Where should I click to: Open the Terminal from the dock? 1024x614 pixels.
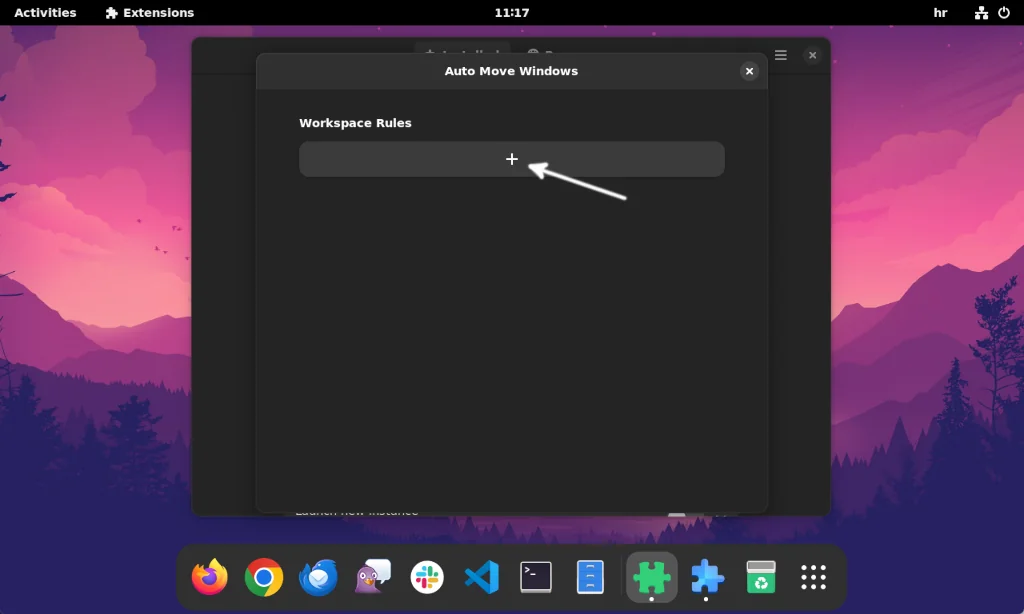(x=536, y=577)
